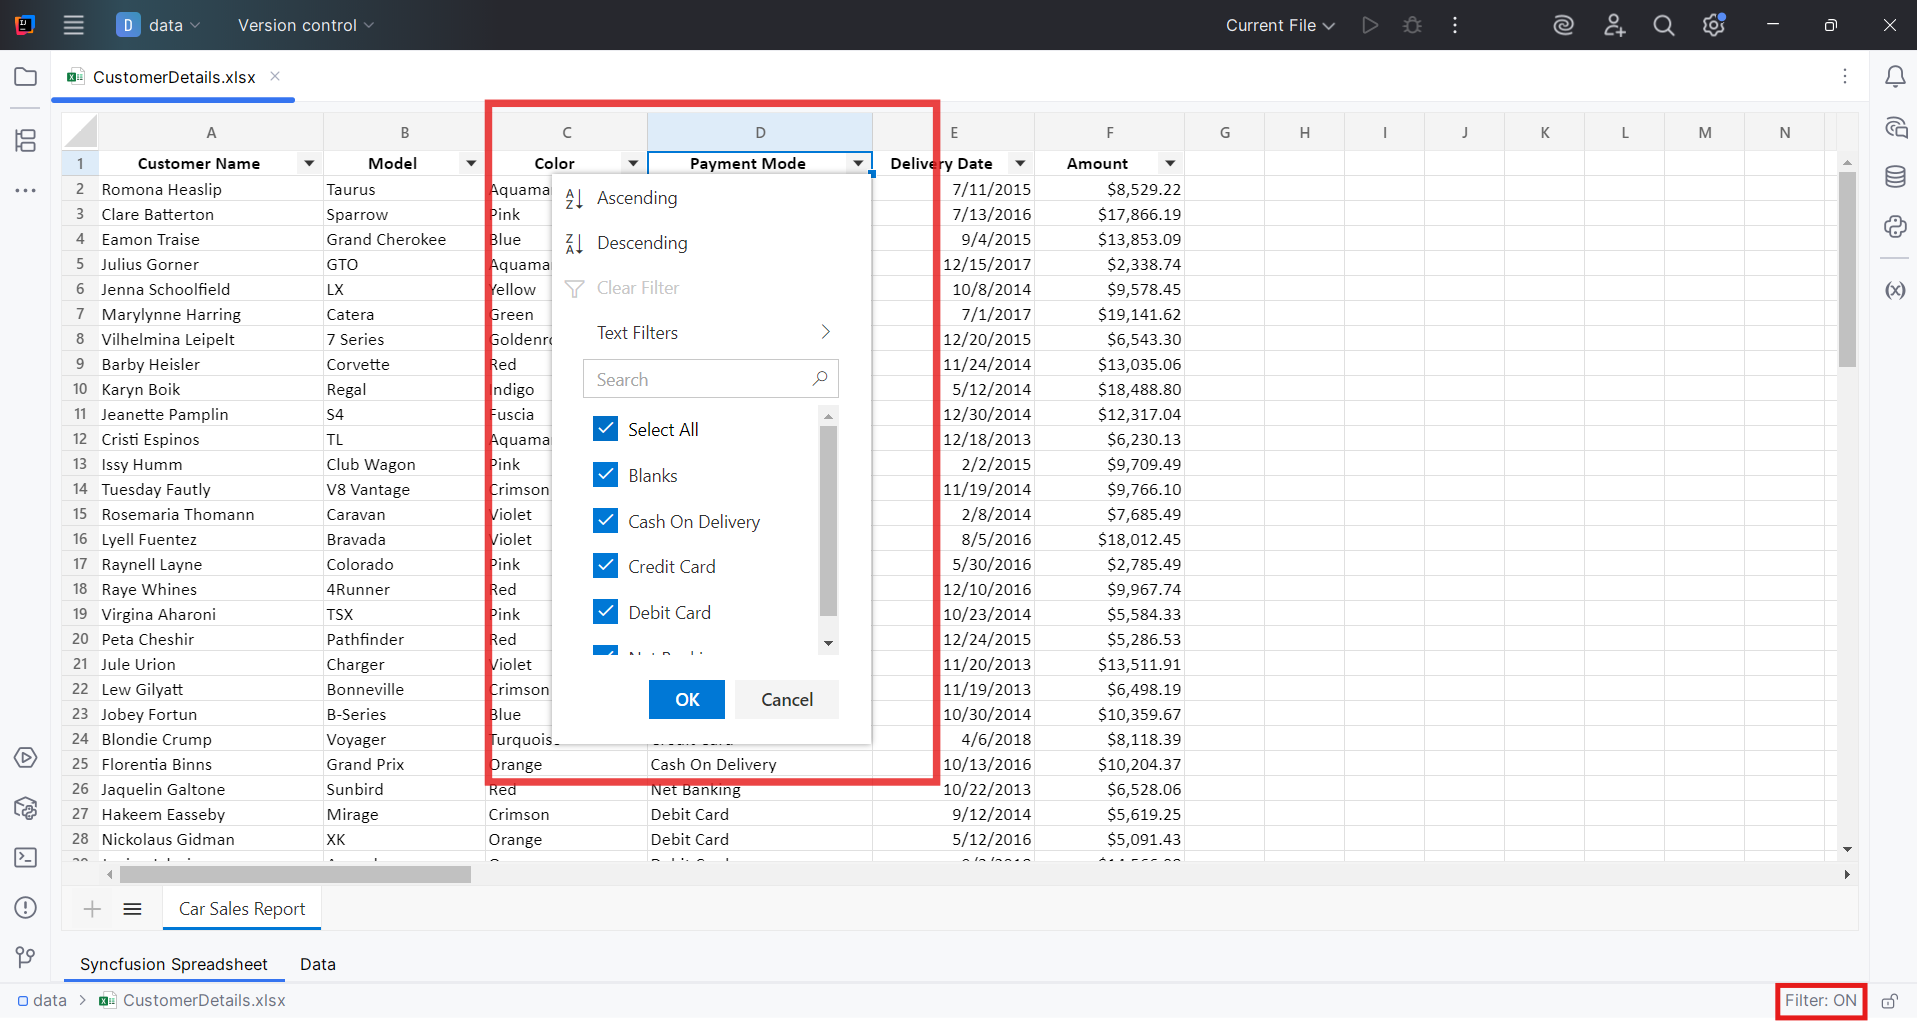Viewport: 1917px width, 1021px height.
Task: Uncheck Cash On Delivery in the filter
Action: click(605, 520)
